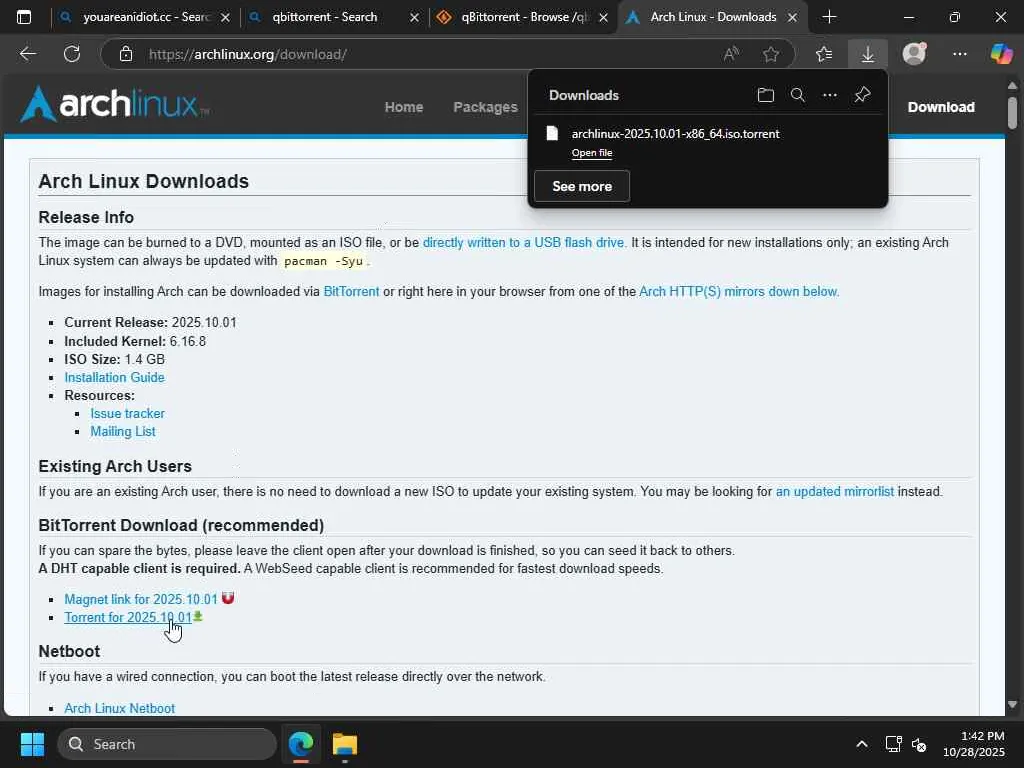Open the downloaded archlinux iso.torrent entry
This screenshot has width=1024, height=768.
point(675,134)
